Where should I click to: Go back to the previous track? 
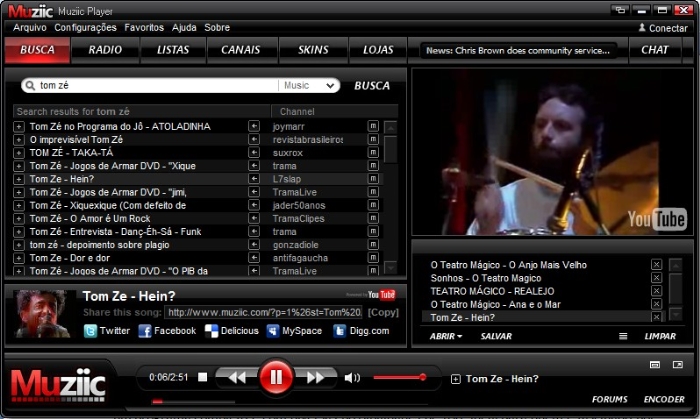click(237, 378)
